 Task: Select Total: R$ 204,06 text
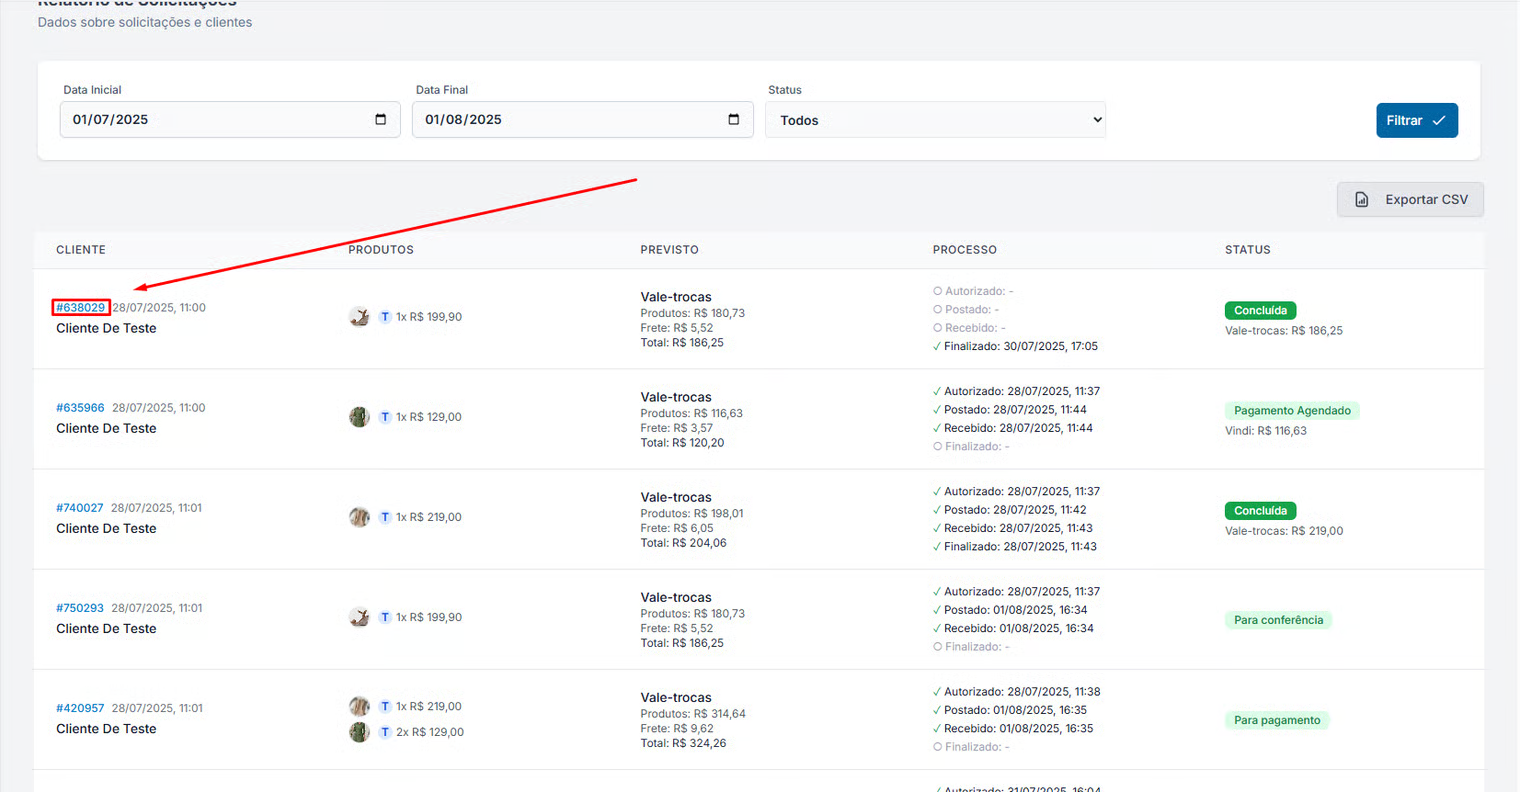pos(683,543)
